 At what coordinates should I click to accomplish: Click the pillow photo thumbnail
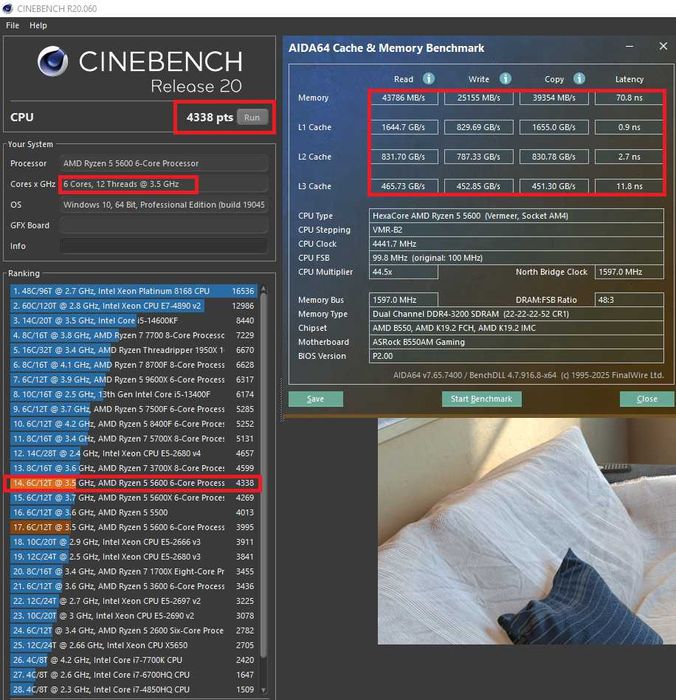pyautogui.click(x=527, y=531)
